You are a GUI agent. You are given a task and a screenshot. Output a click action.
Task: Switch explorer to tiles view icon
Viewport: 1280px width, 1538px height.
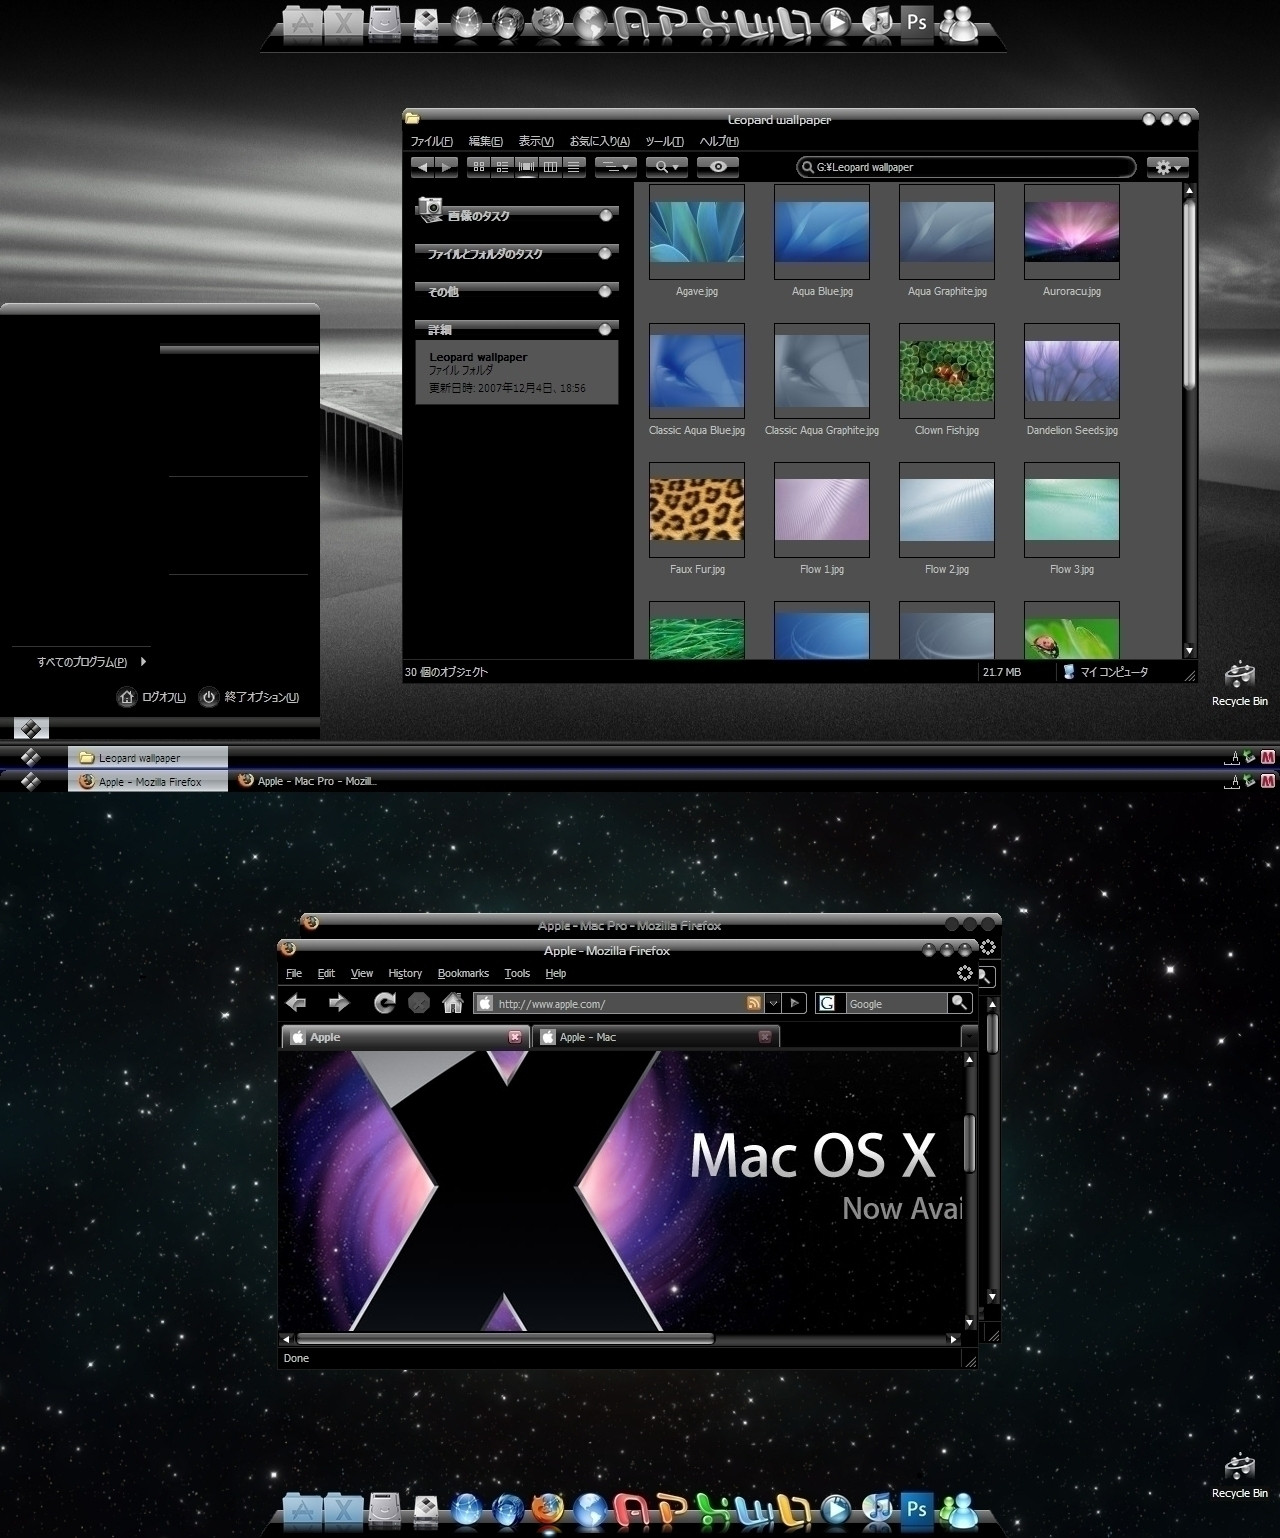tap(503, 167)
